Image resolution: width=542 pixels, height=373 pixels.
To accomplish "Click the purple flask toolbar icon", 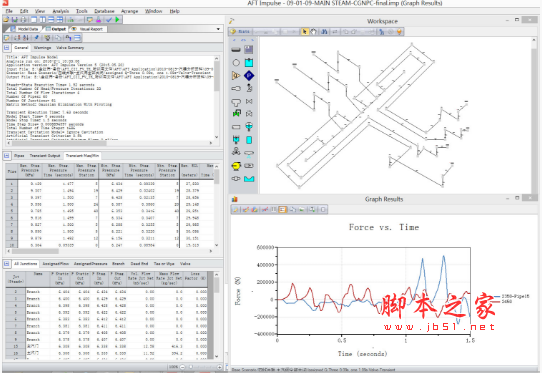I will (99, 20).
